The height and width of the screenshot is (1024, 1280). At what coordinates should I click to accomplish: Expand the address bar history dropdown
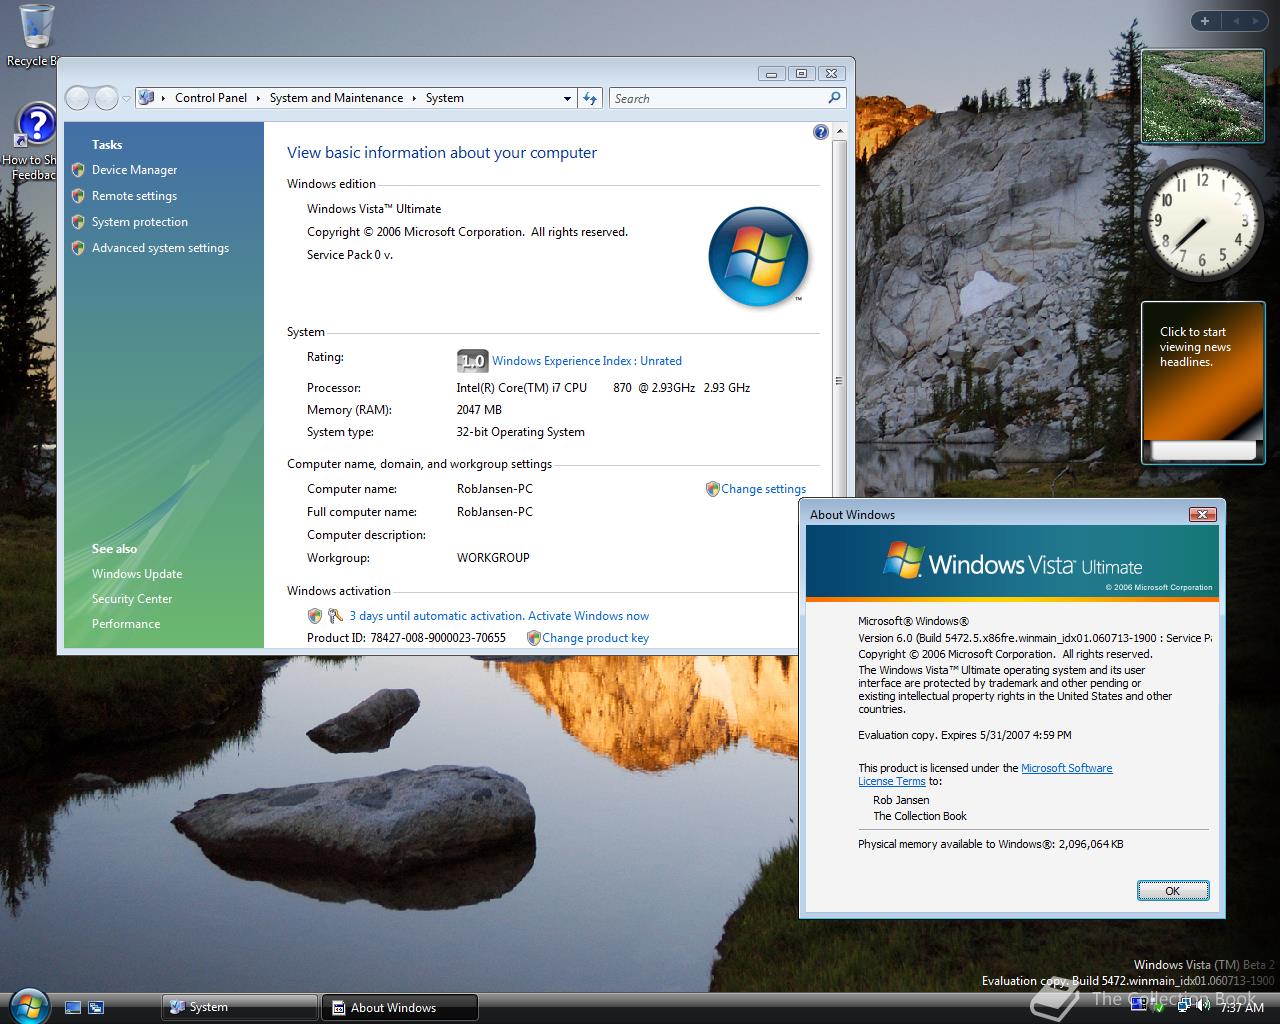tap(567, 98)
